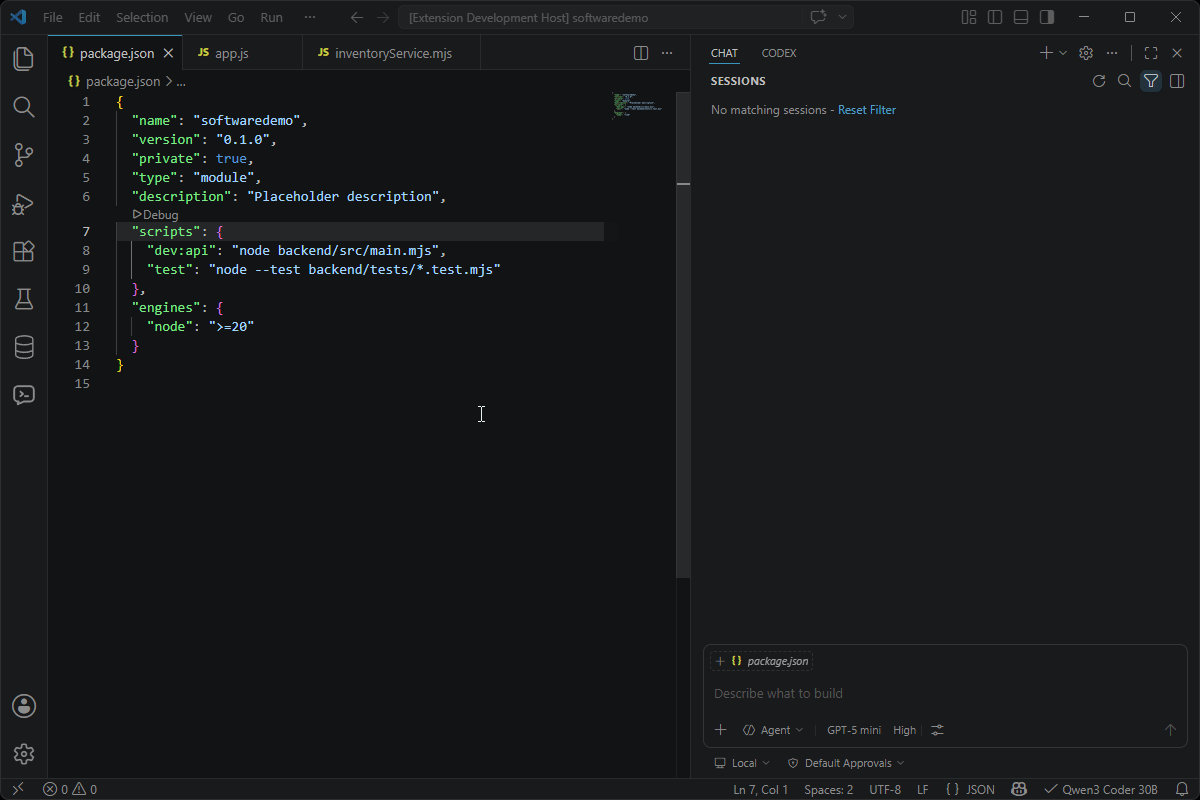The image size is (1200, 800).
Task: Toggle the sessions filter funnel icon
Action: click(x=1151, y=81)
